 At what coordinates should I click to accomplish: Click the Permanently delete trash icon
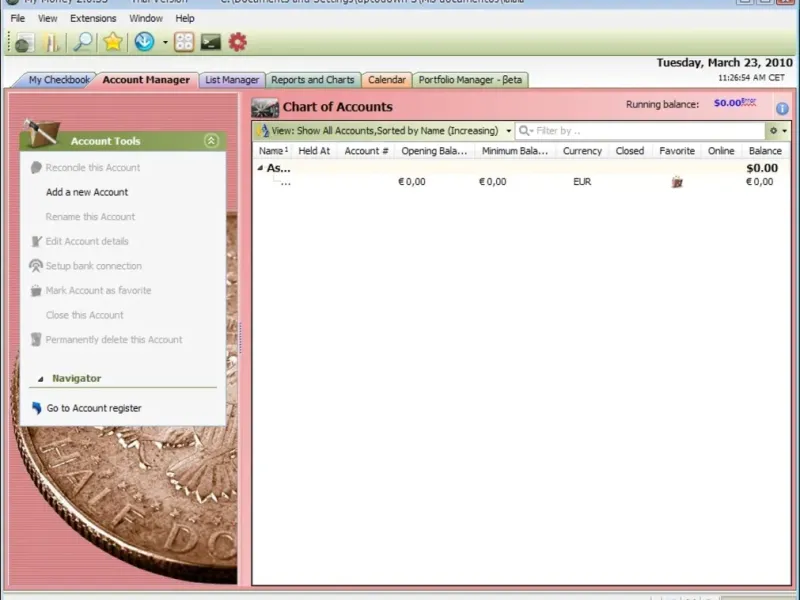coord(36,339)
